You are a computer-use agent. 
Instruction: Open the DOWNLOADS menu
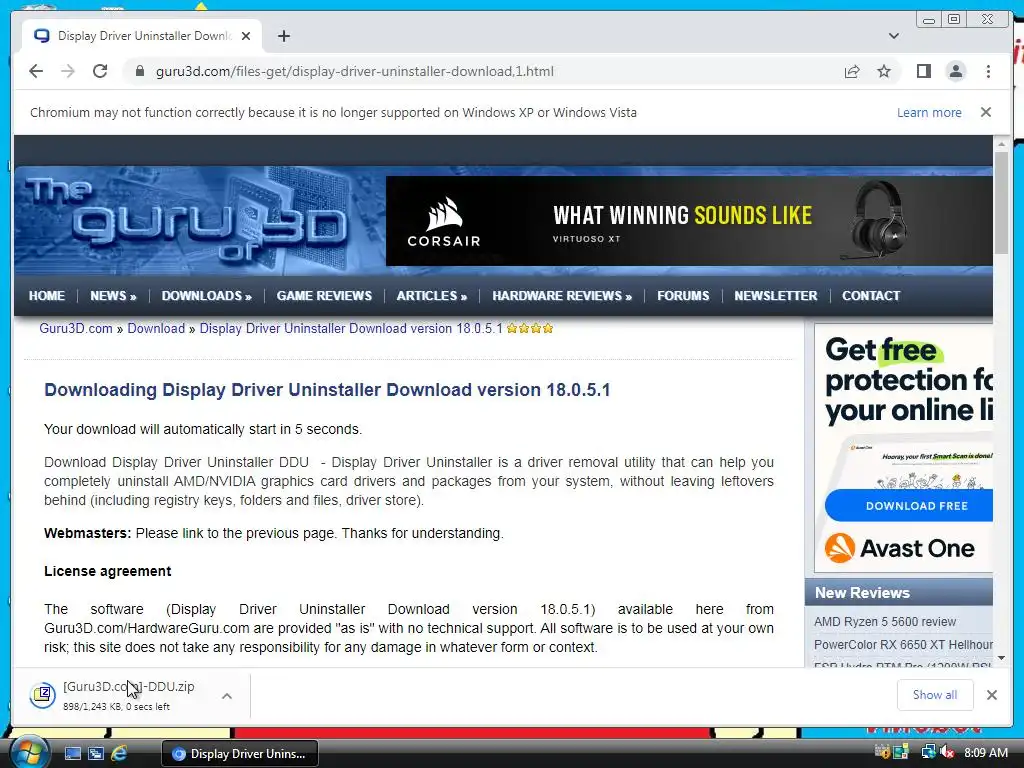pos(206,296)
